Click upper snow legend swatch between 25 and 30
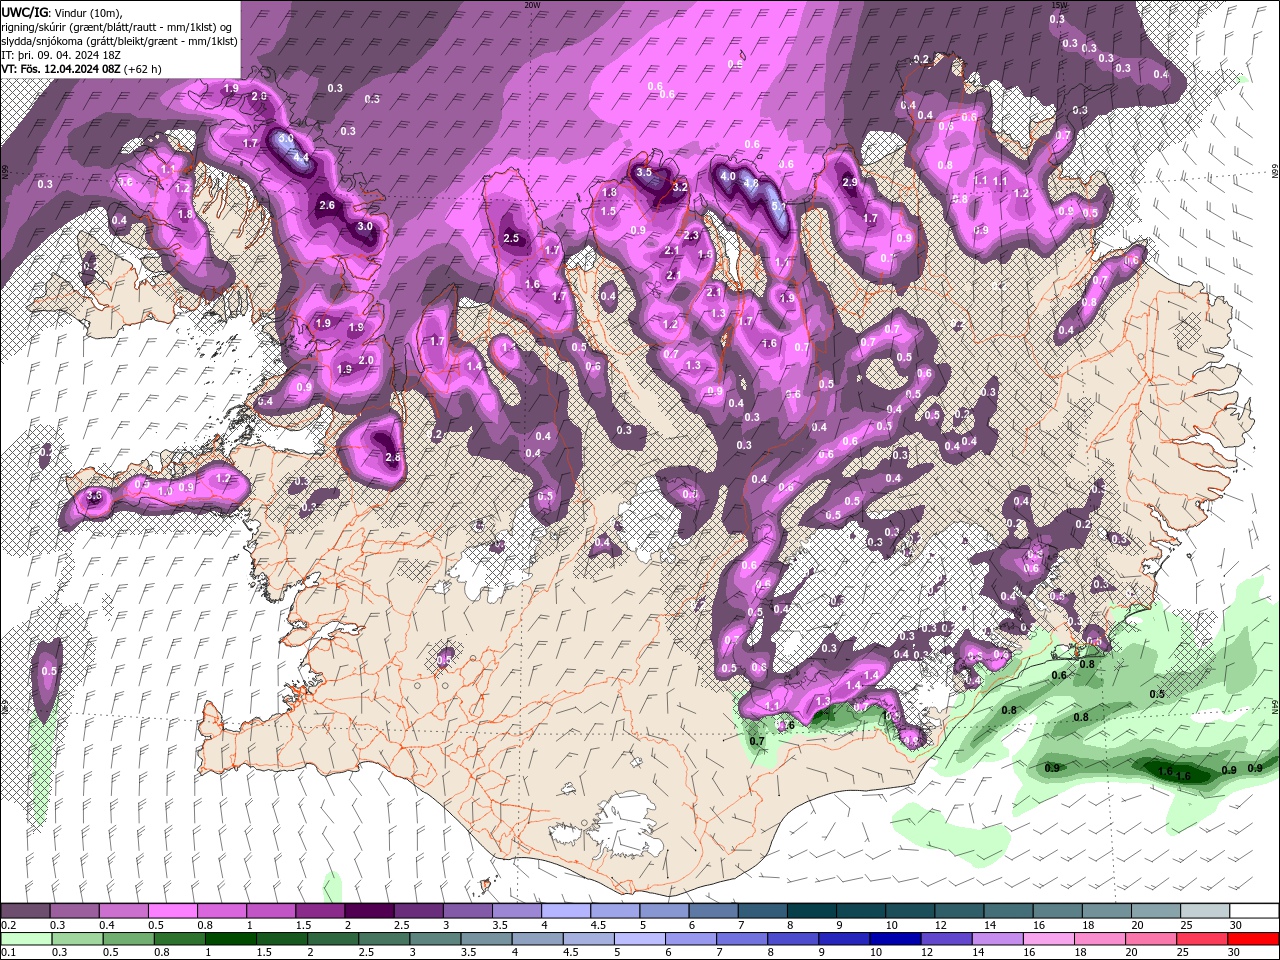The image size is (1280, 960). [1204, 910]
